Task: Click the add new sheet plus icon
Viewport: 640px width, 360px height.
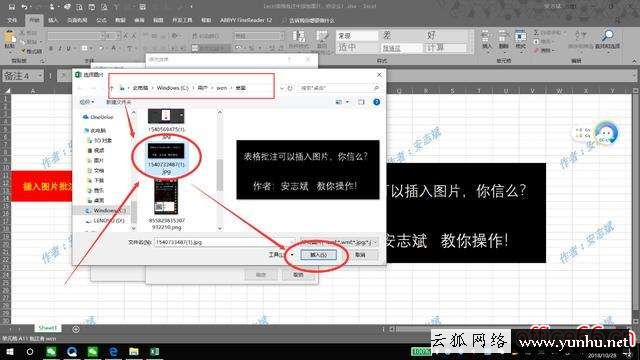Action: [76, 329]
